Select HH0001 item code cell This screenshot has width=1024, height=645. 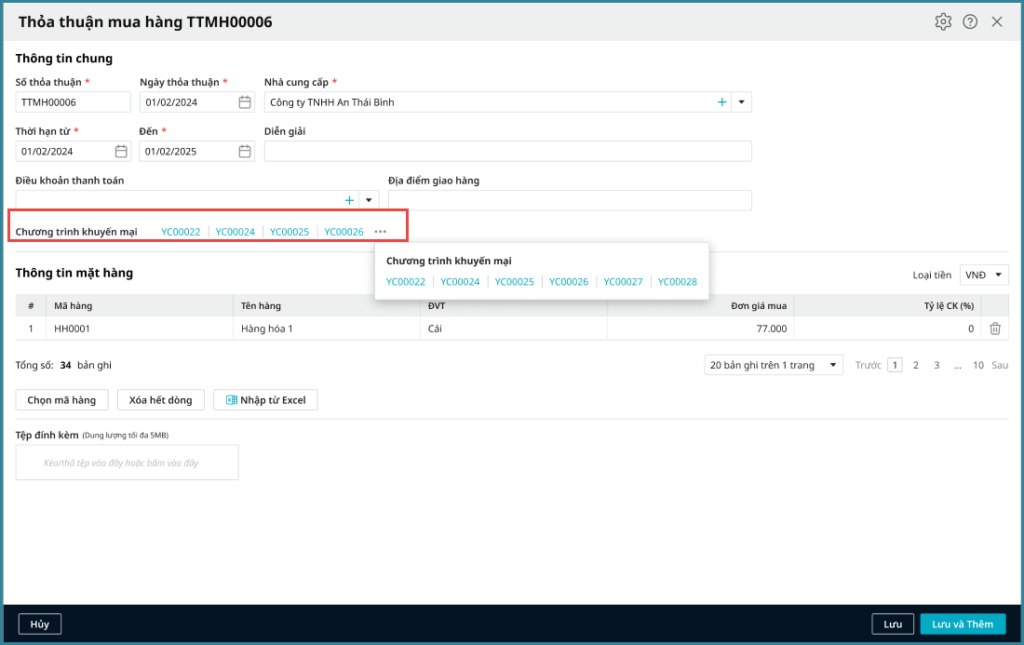139,328
